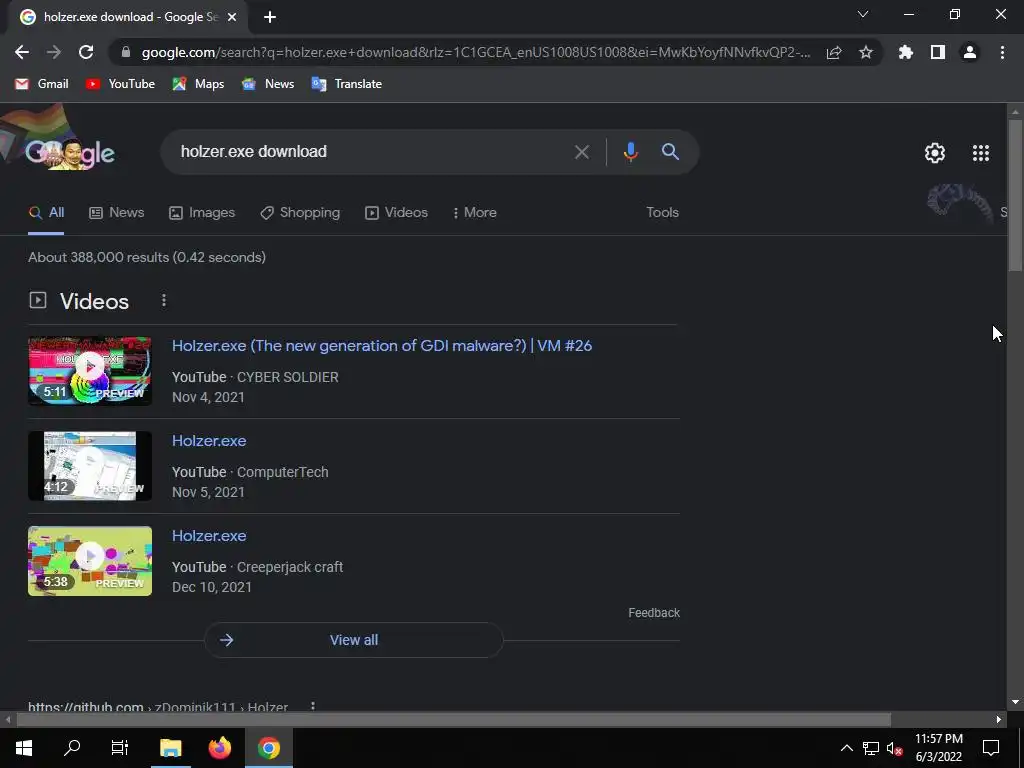Reload the page with refresh icon
Image resolution: width=1024 pixels, height=768 pixels.
tap(86, 52)
